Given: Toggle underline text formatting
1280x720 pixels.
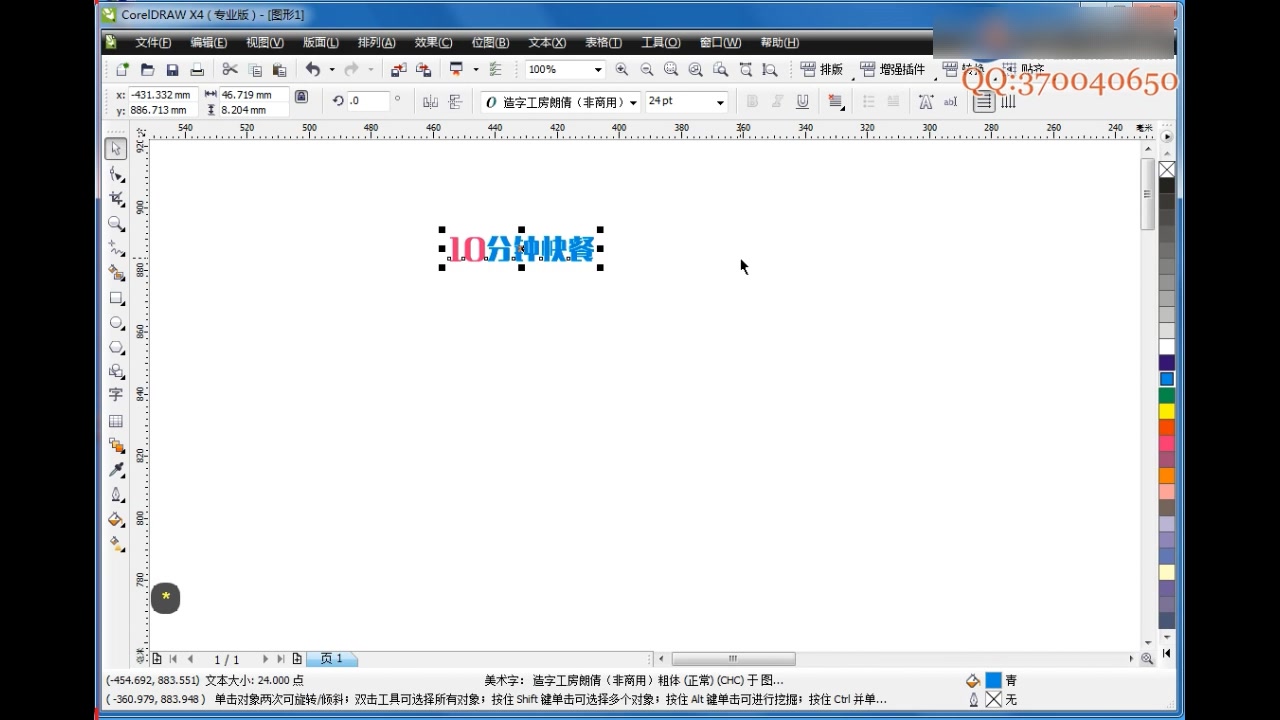Looking at the screenshot, I should (x=802, y=102).
